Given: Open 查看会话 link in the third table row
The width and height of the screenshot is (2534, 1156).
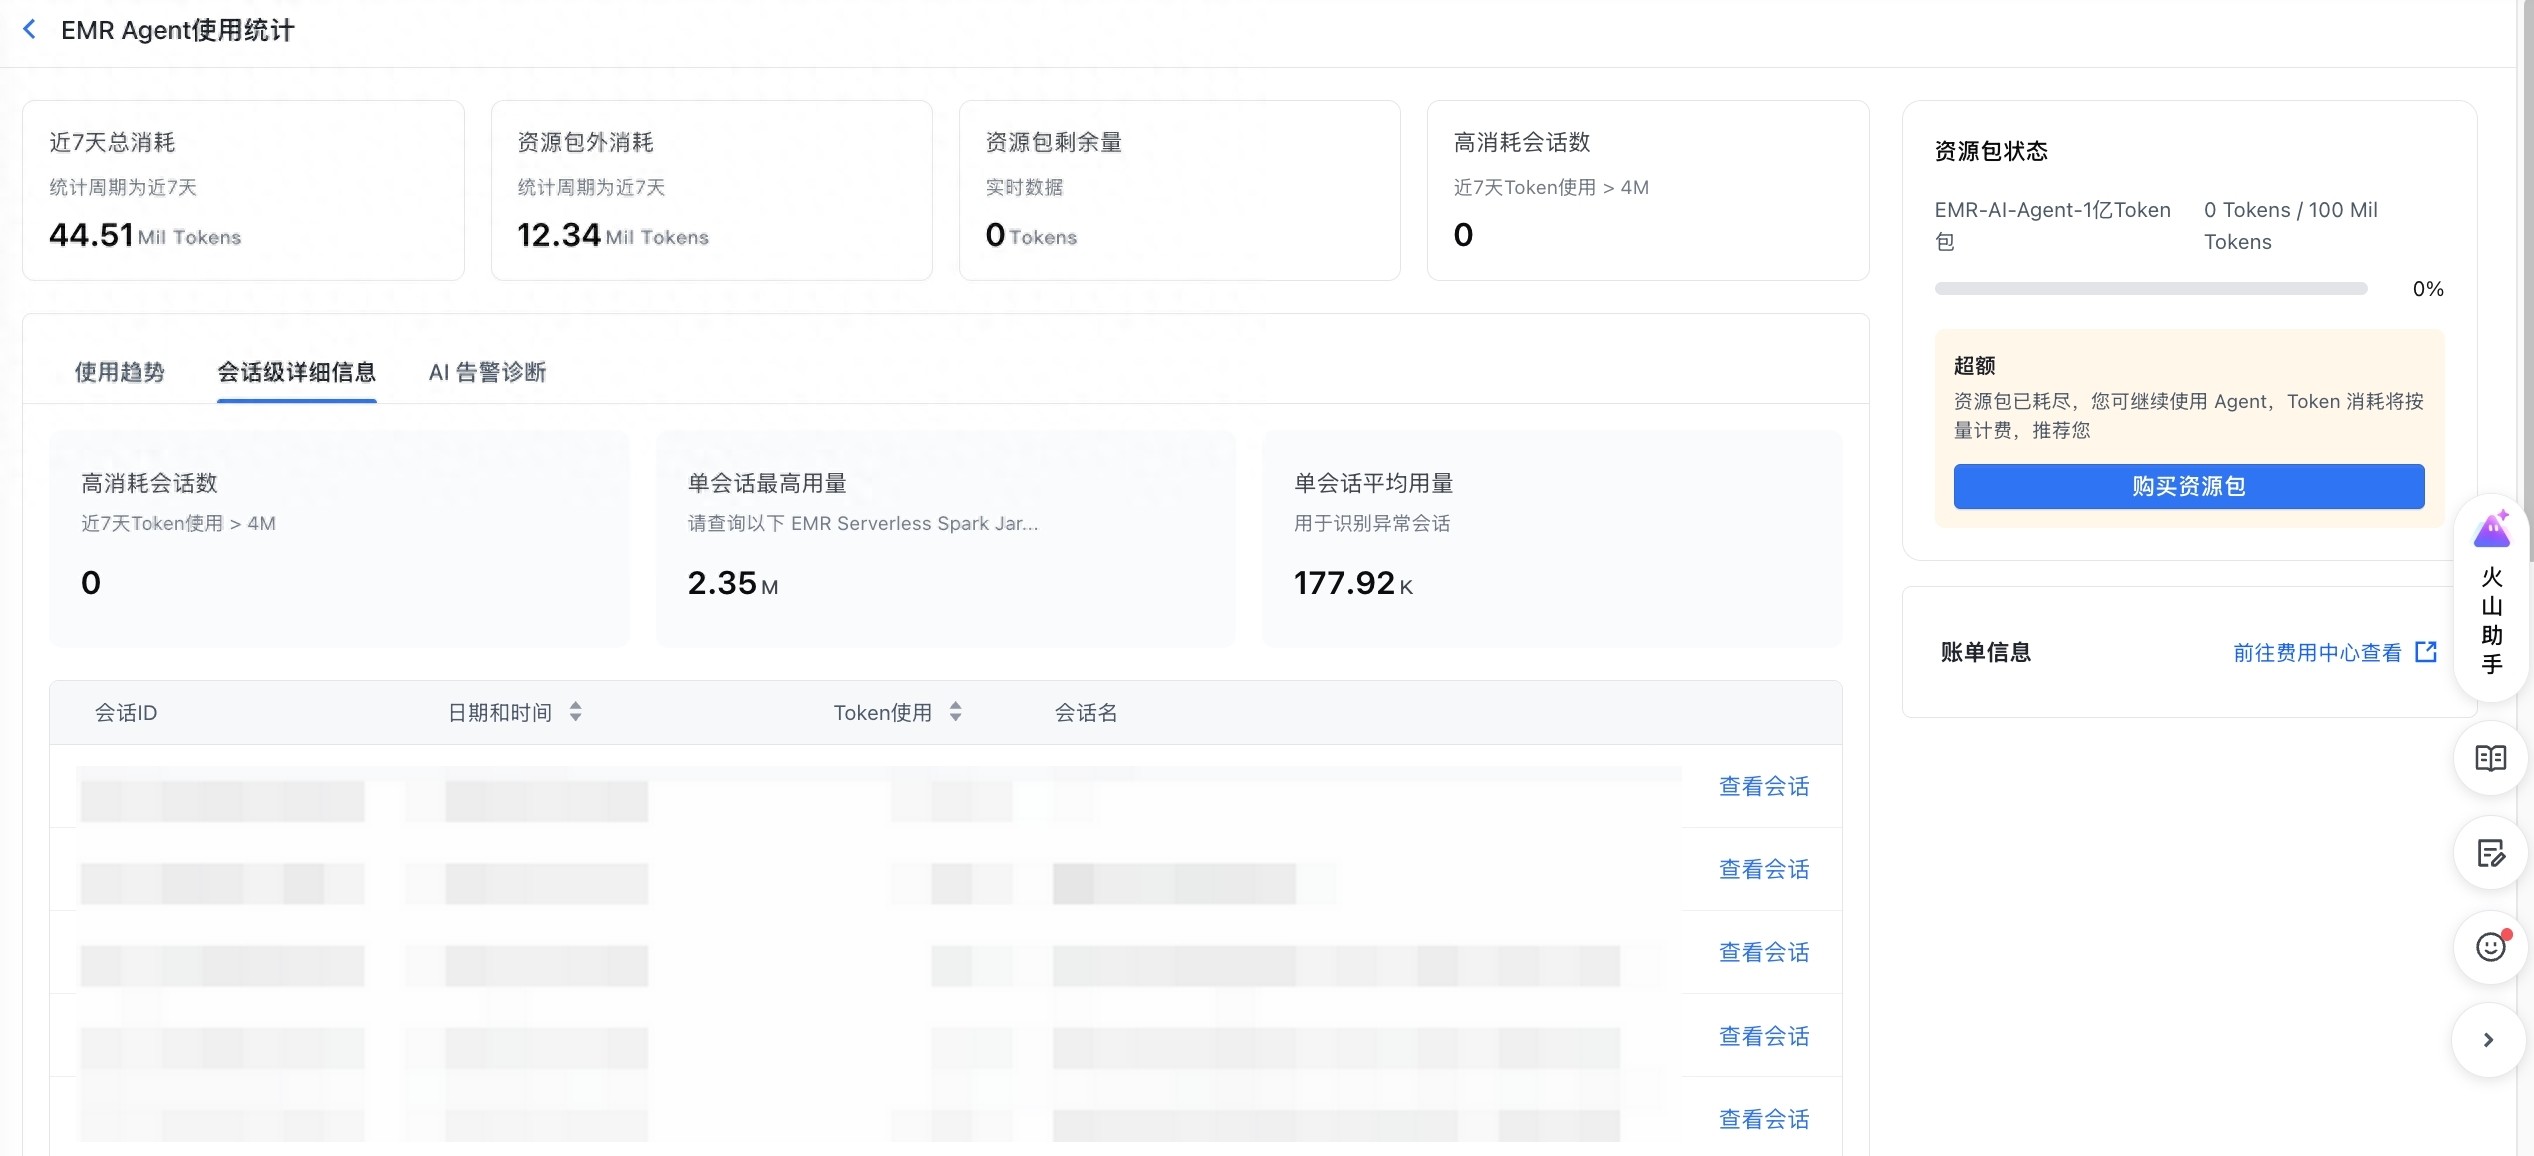Looking at the screenshot, I should click(x=1764, y=952).
